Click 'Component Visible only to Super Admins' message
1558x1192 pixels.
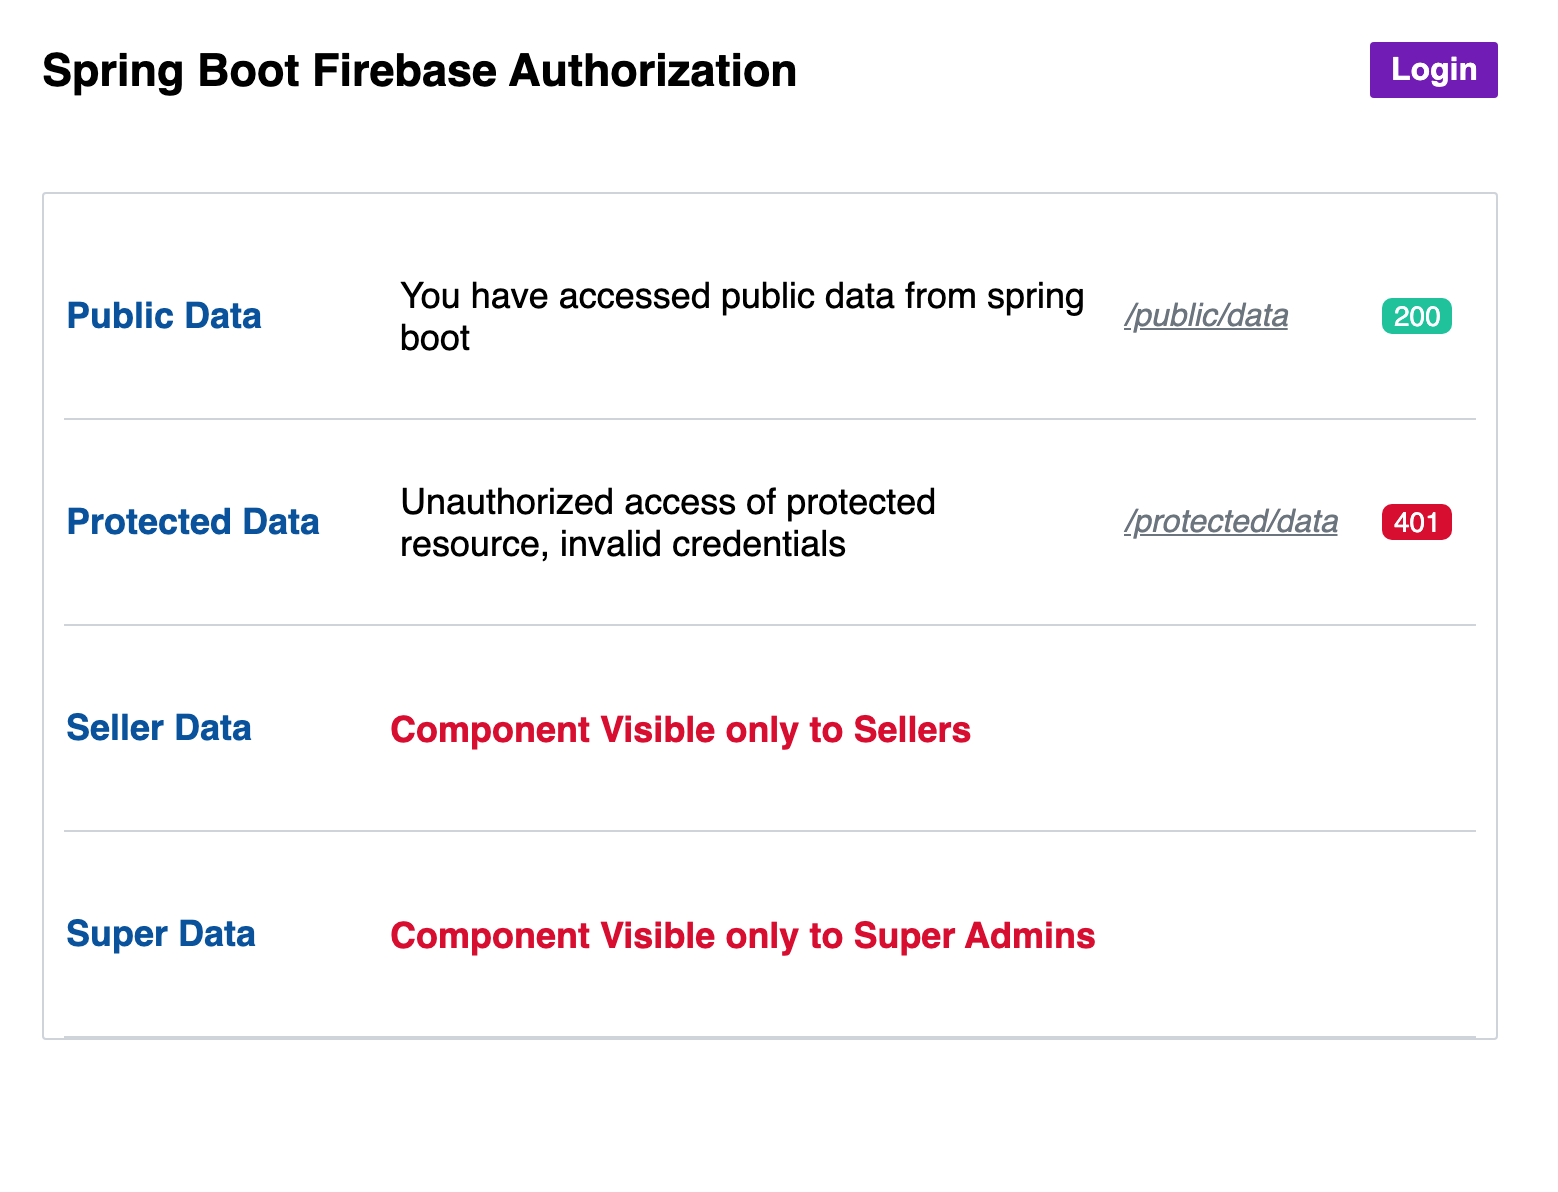742,936
